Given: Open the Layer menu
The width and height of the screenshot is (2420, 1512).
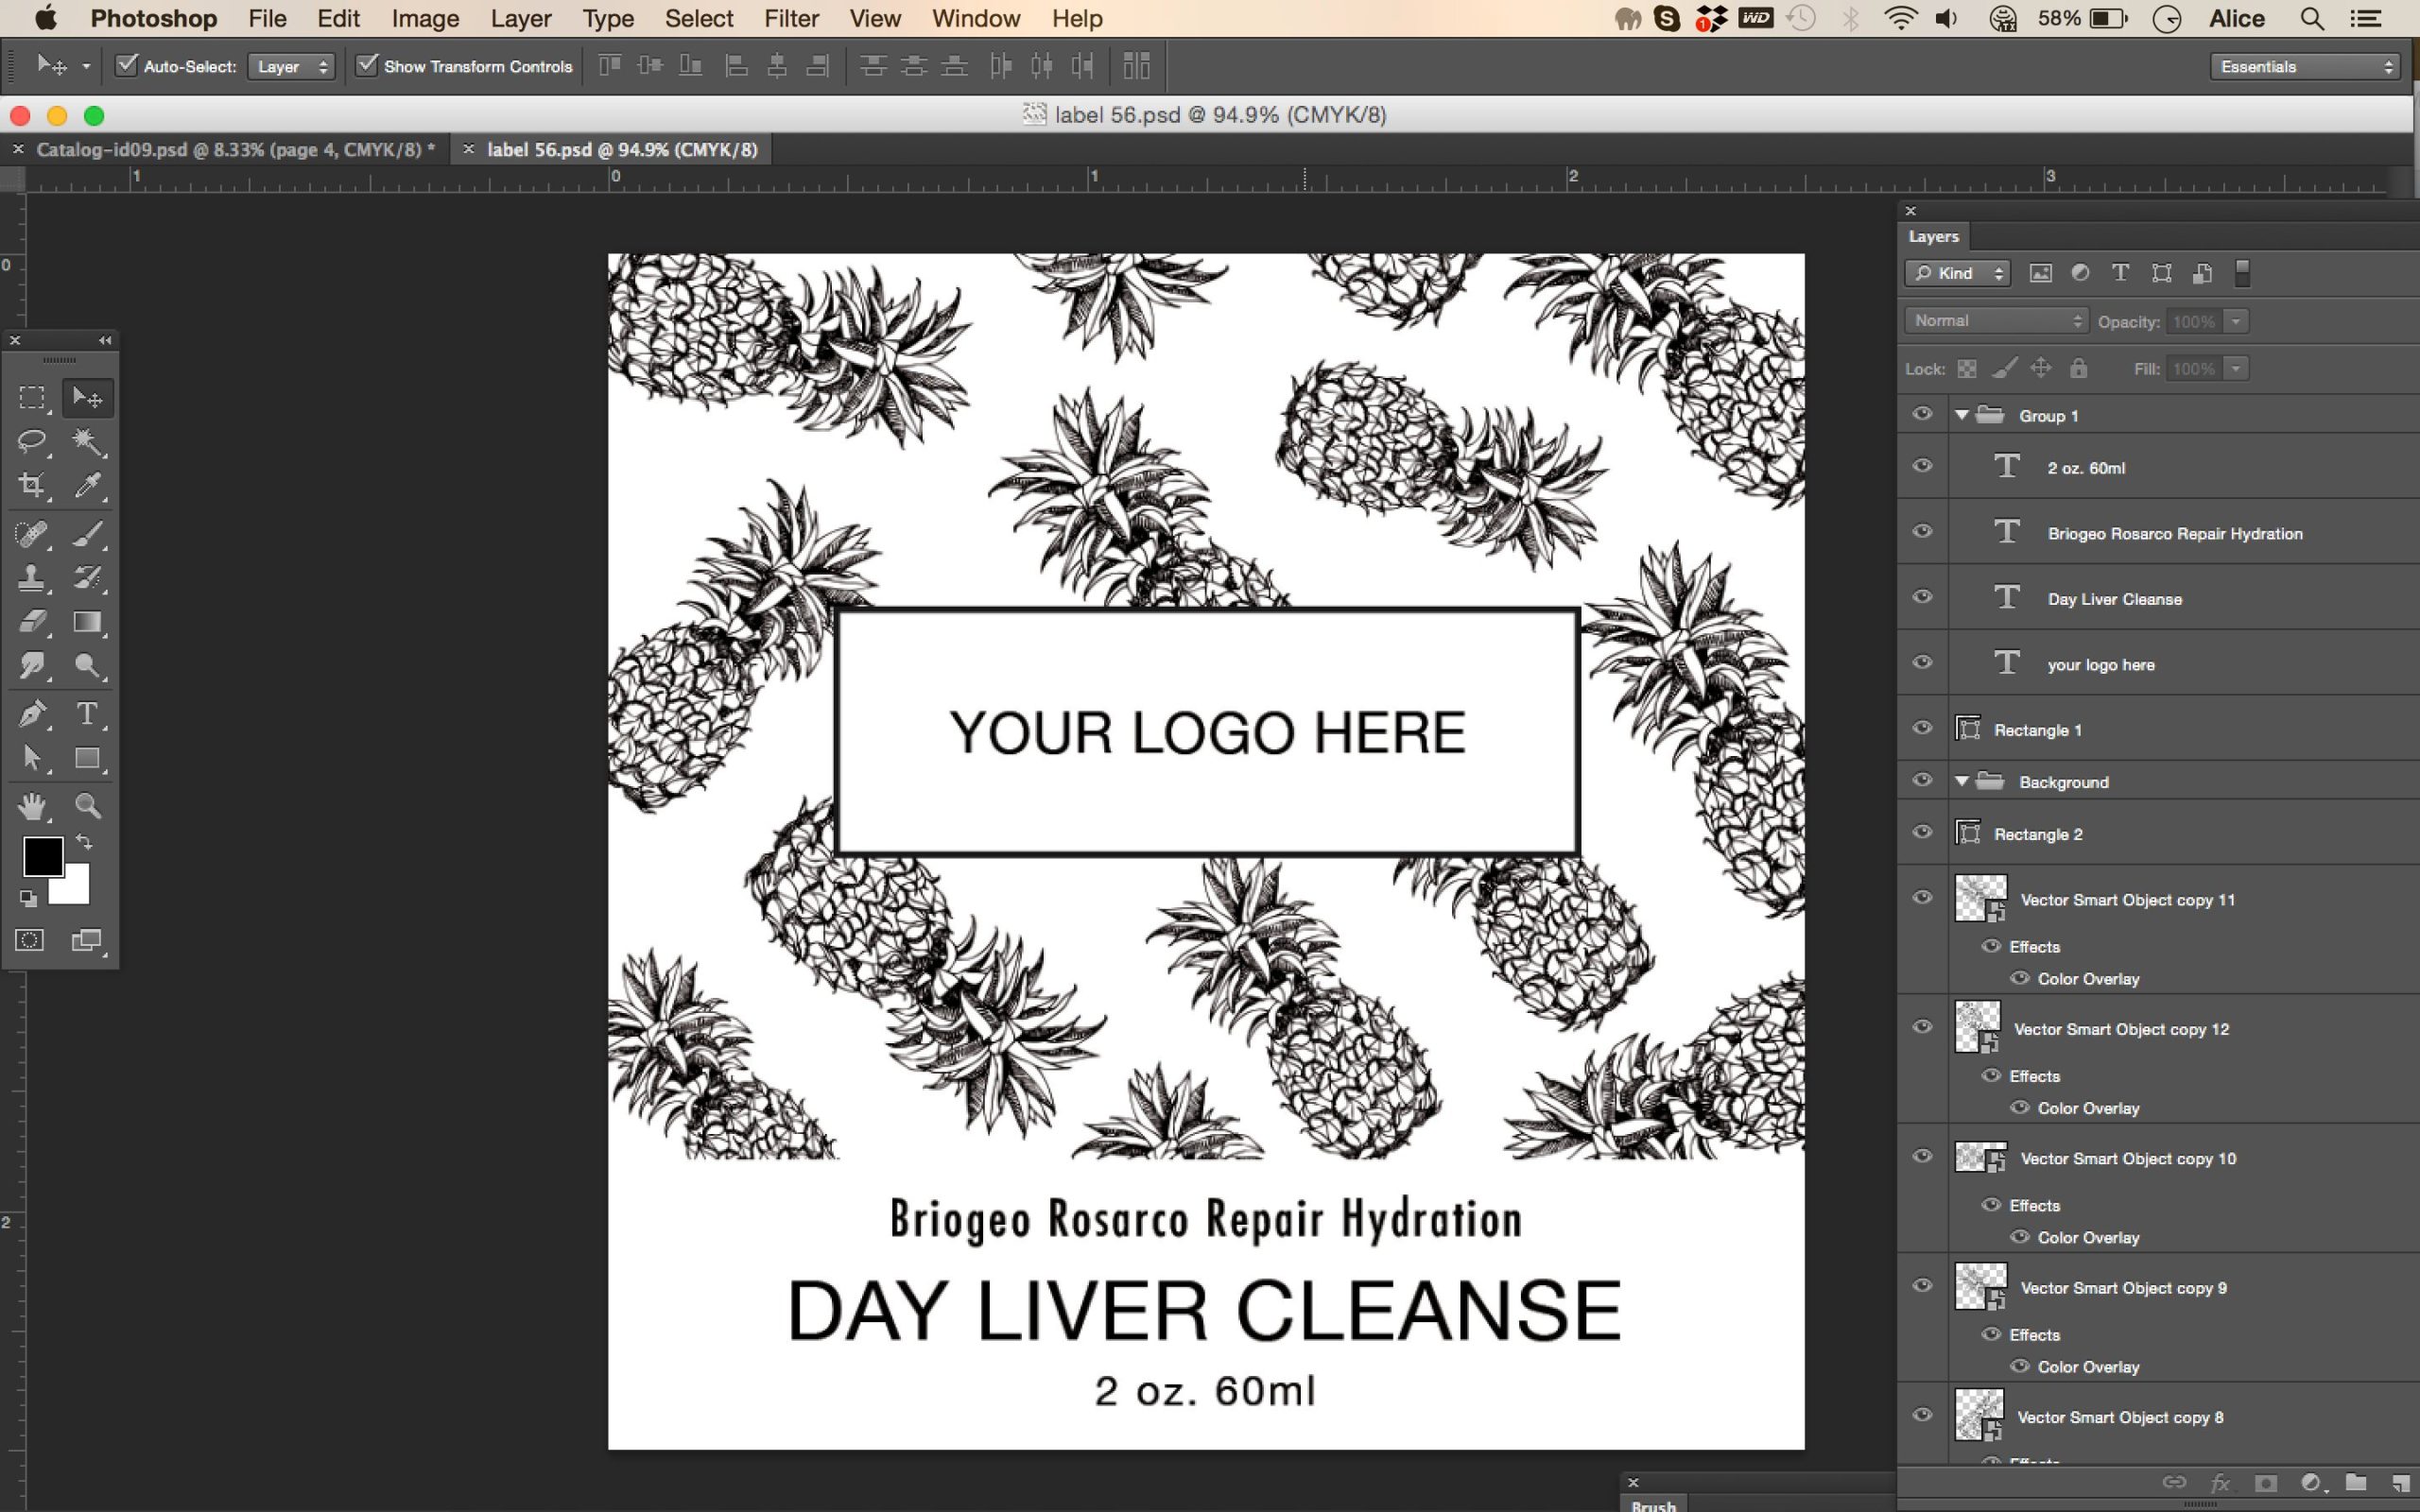Looking at the screenshot, I should (x=521, y=18).
